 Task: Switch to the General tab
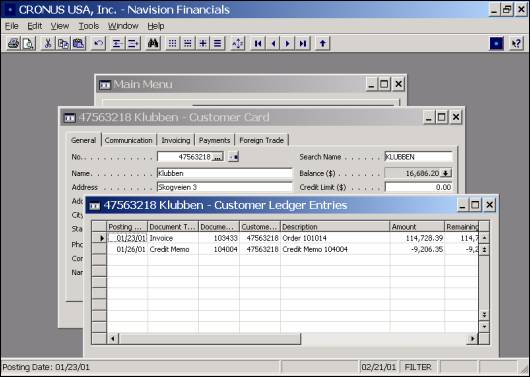[x=83, y=140]
